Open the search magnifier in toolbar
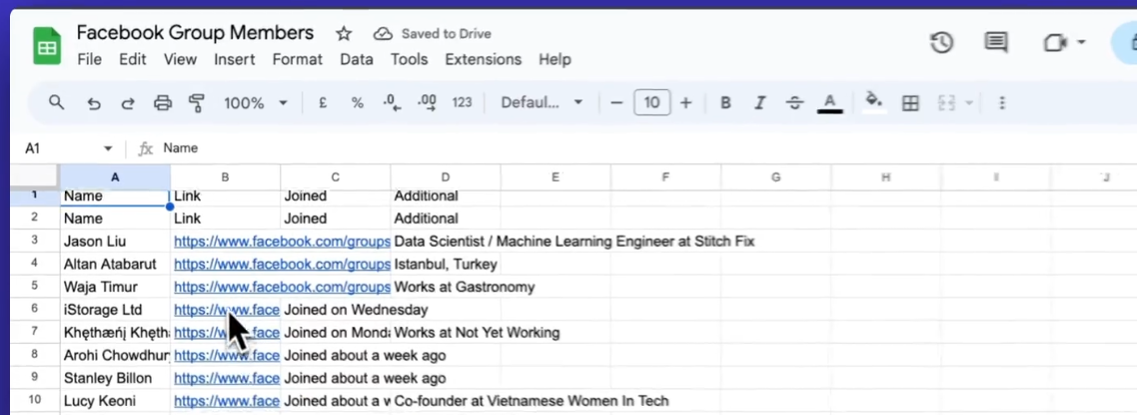1137x415 pixels. [57, 102]
